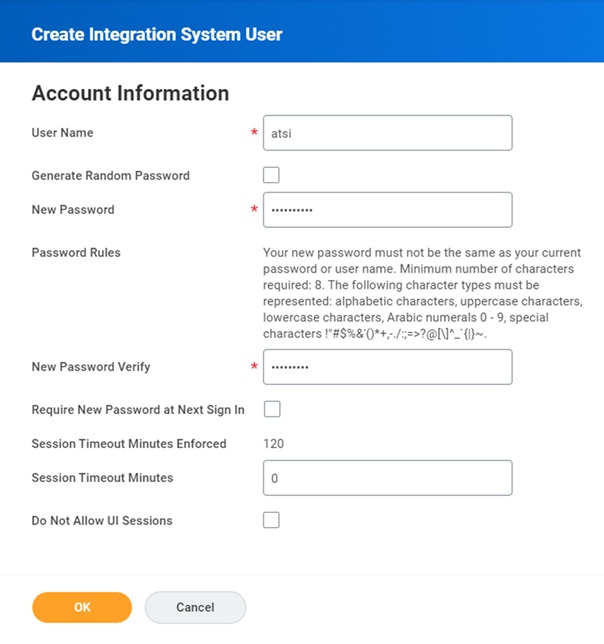Viewport: 604px width, 644px height.
Task: Click the Account Information heading
Action: [131, 93]
